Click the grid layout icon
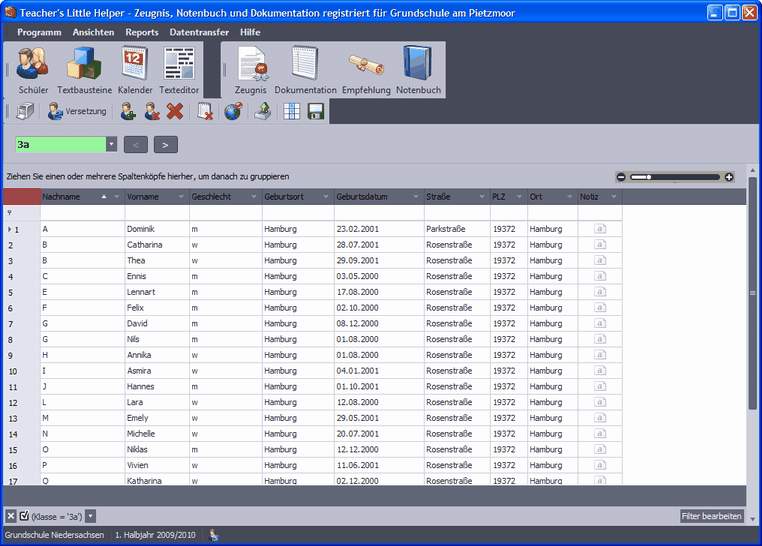 [x=292, y=111]
